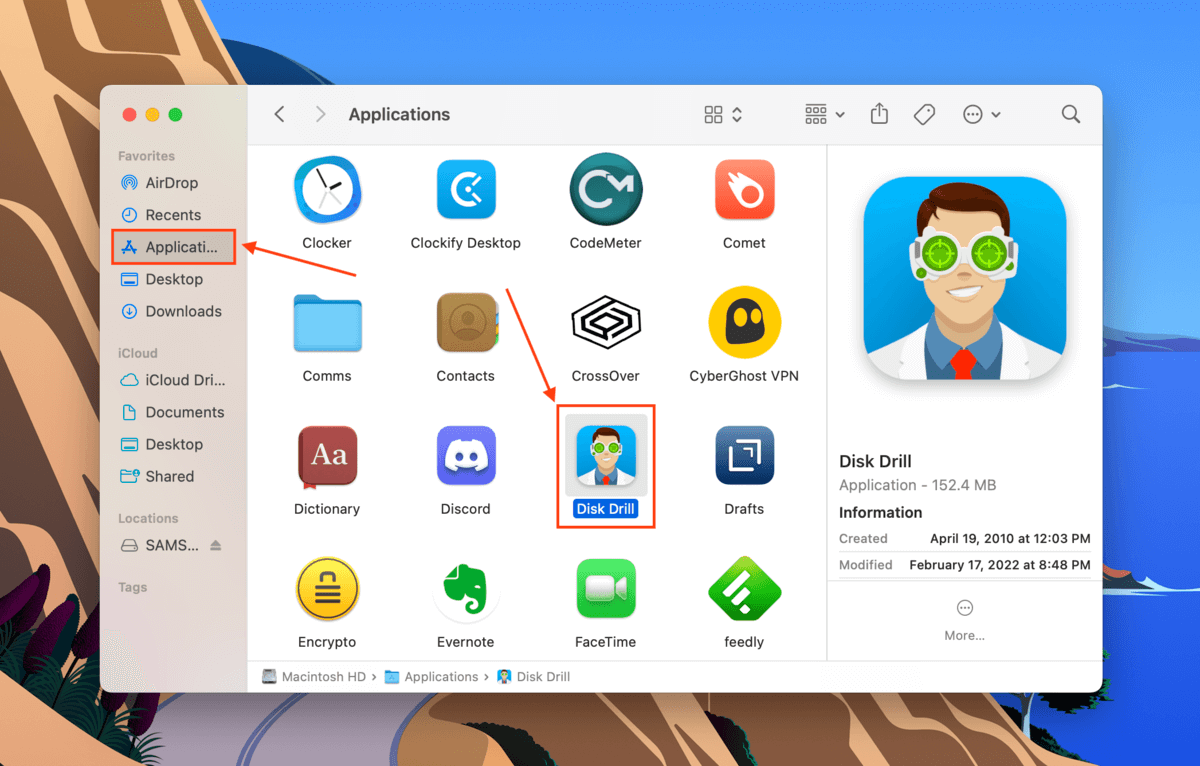Click the Disk Drill preview image
The height and width of the screenshot is (766, 1200).
pyautogui.click(x=965, y=279)
